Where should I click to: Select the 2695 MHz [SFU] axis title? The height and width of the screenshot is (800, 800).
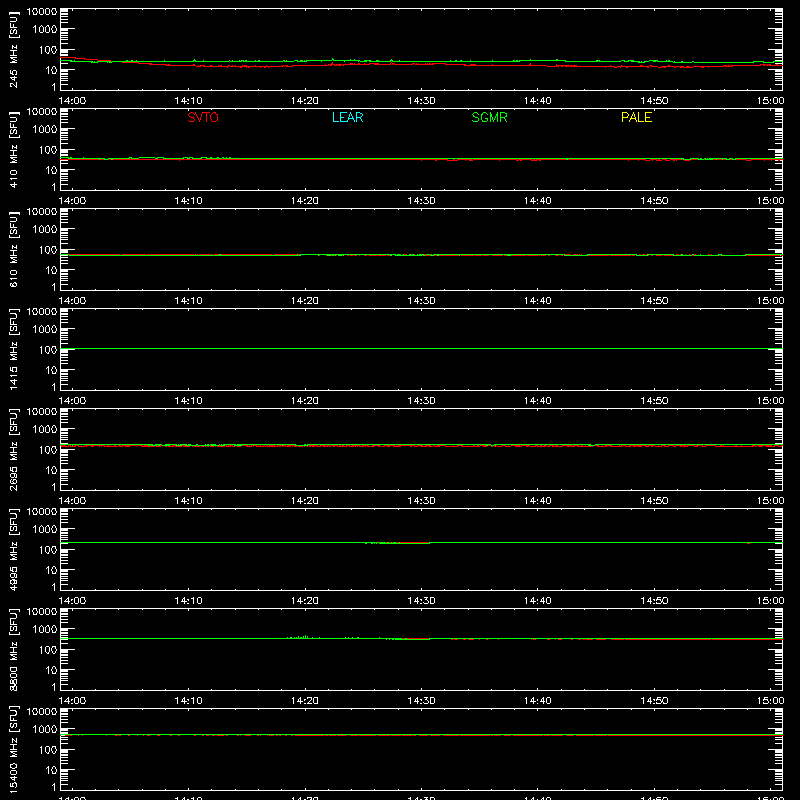[14, 449]
